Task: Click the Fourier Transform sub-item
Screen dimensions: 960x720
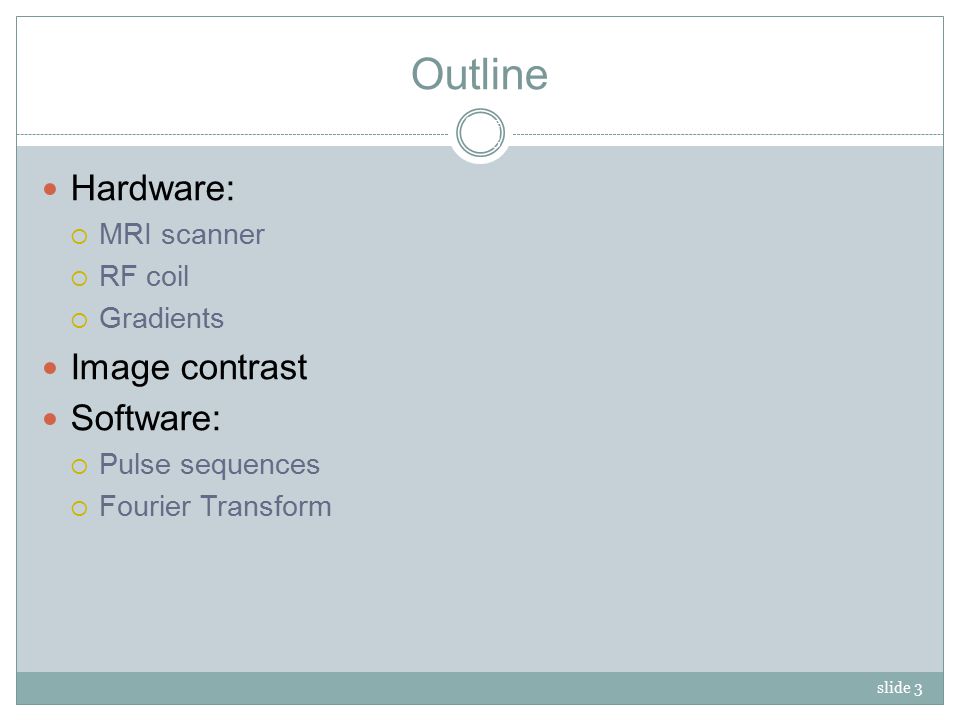Action: [215, 507]
